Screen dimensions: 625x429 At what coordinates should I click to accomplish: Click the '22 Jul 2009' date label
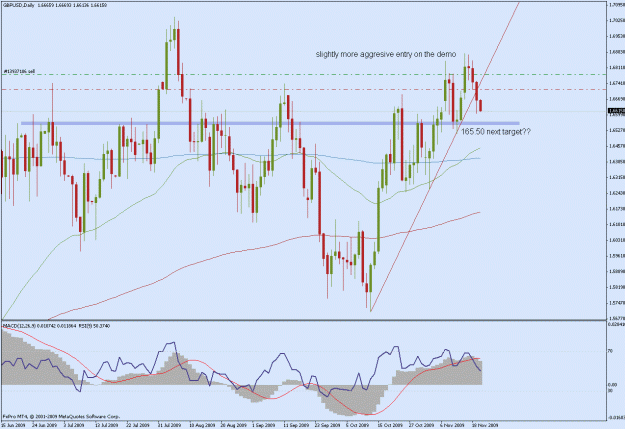coord(138,425)
